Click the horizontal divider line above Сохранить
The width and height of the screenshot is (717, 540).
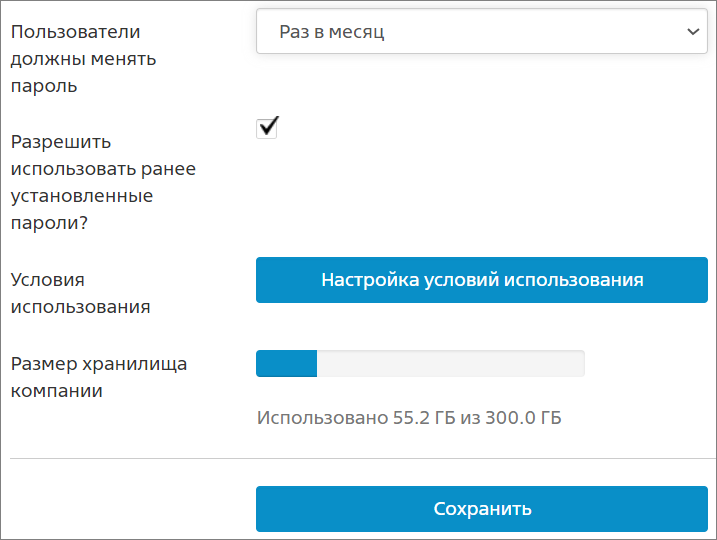pos(363,458)
